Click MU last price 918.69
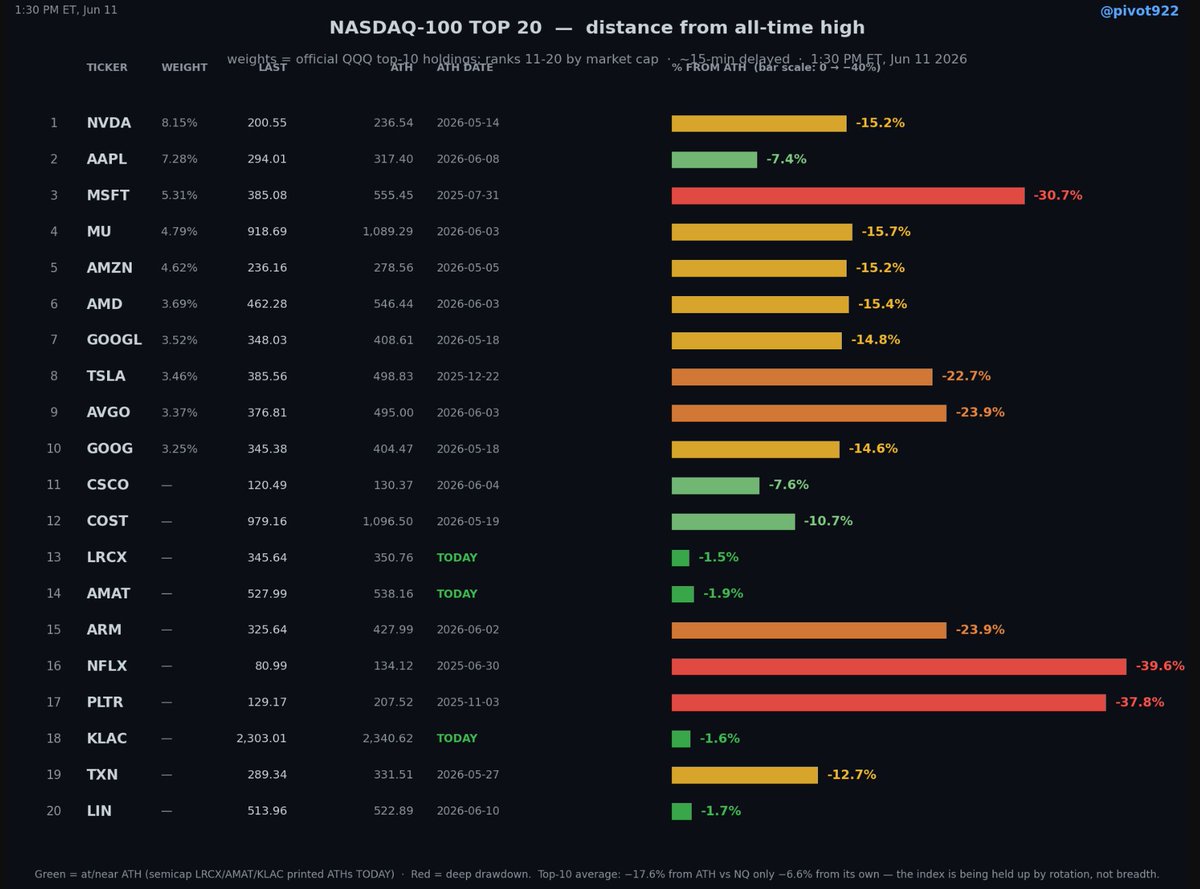This screenshot has height=889, width=1200. [267, 232]
